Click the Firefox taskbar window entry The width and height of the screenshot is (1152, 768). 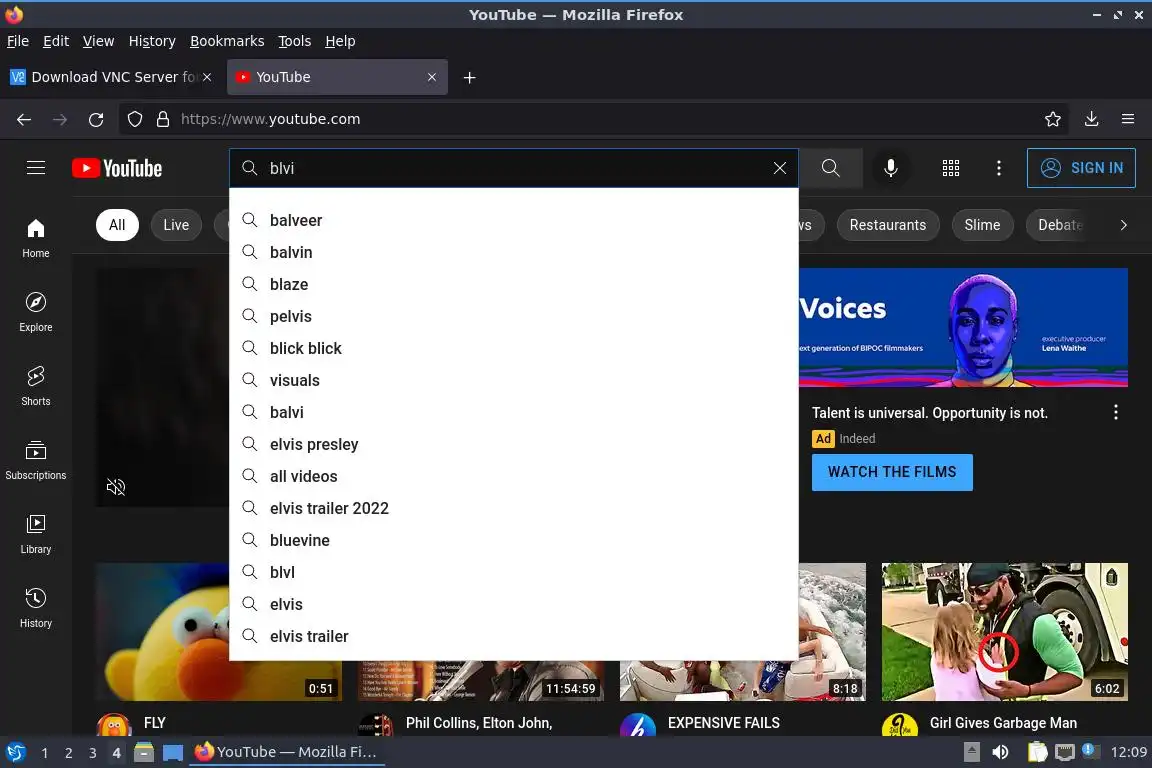point(287,752)
